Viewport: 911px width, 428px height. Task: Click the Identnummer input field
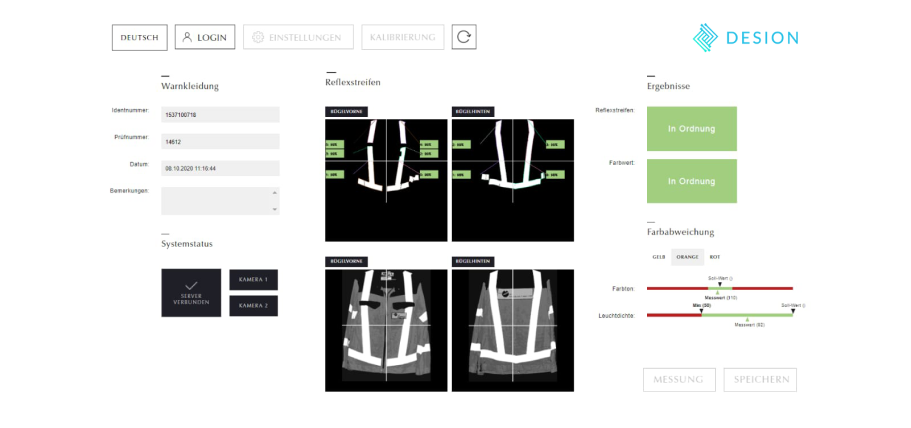coord(220,115)
